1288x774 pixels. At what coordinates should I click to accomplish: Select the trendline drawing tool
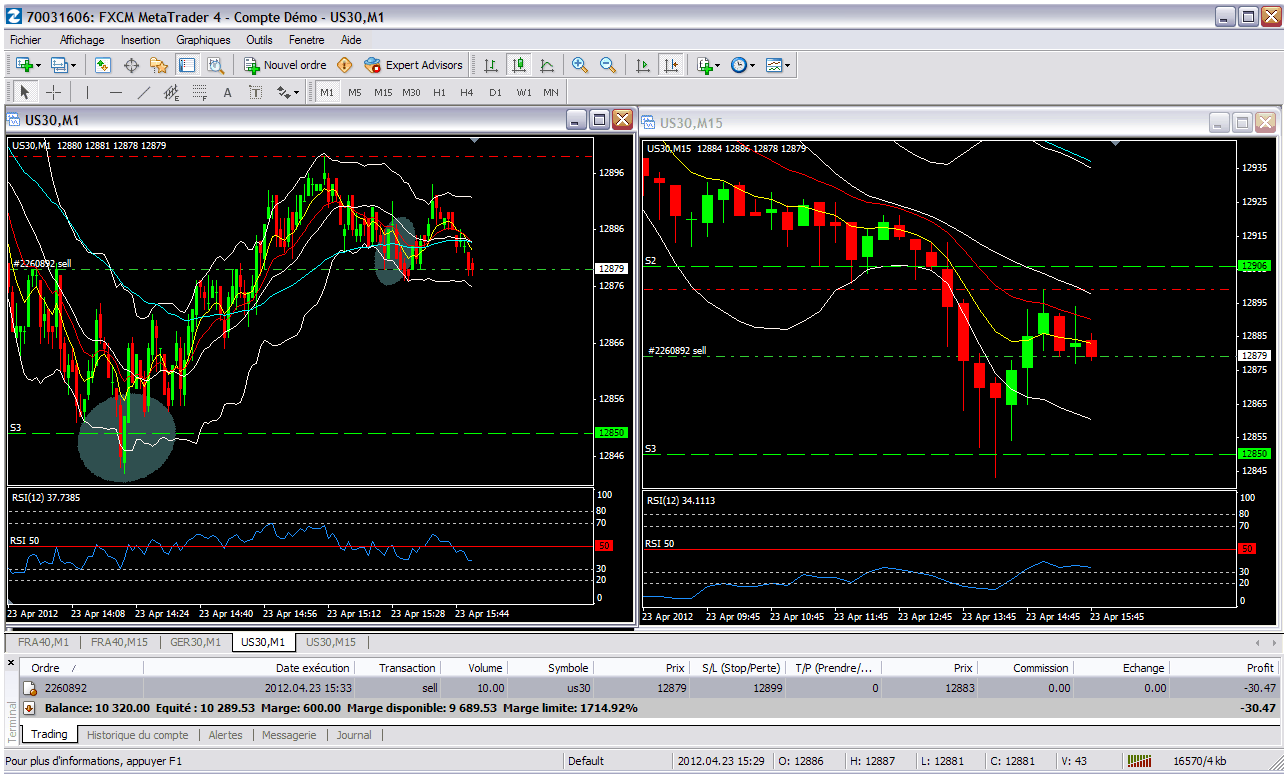143,92
